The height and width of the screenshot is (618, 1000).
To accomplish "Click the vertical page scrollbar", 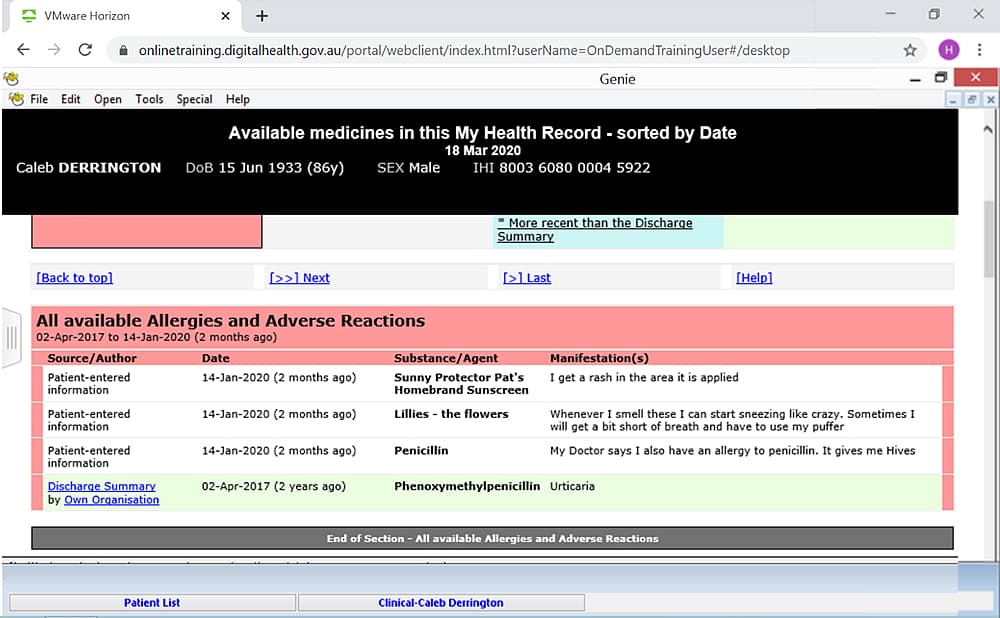I will [x=990, y=240].
